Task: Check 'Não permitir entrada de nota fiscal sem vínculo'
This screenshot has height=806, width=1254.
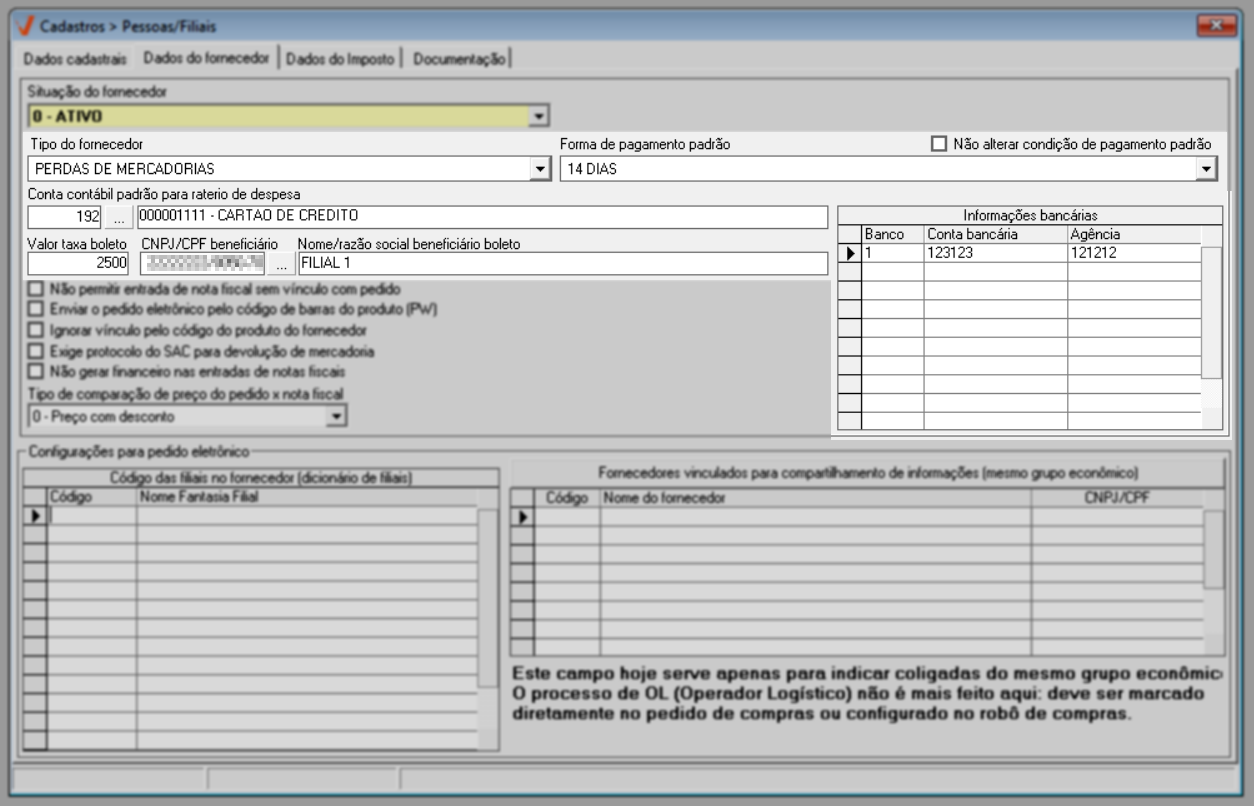Action: click(37, 289)
